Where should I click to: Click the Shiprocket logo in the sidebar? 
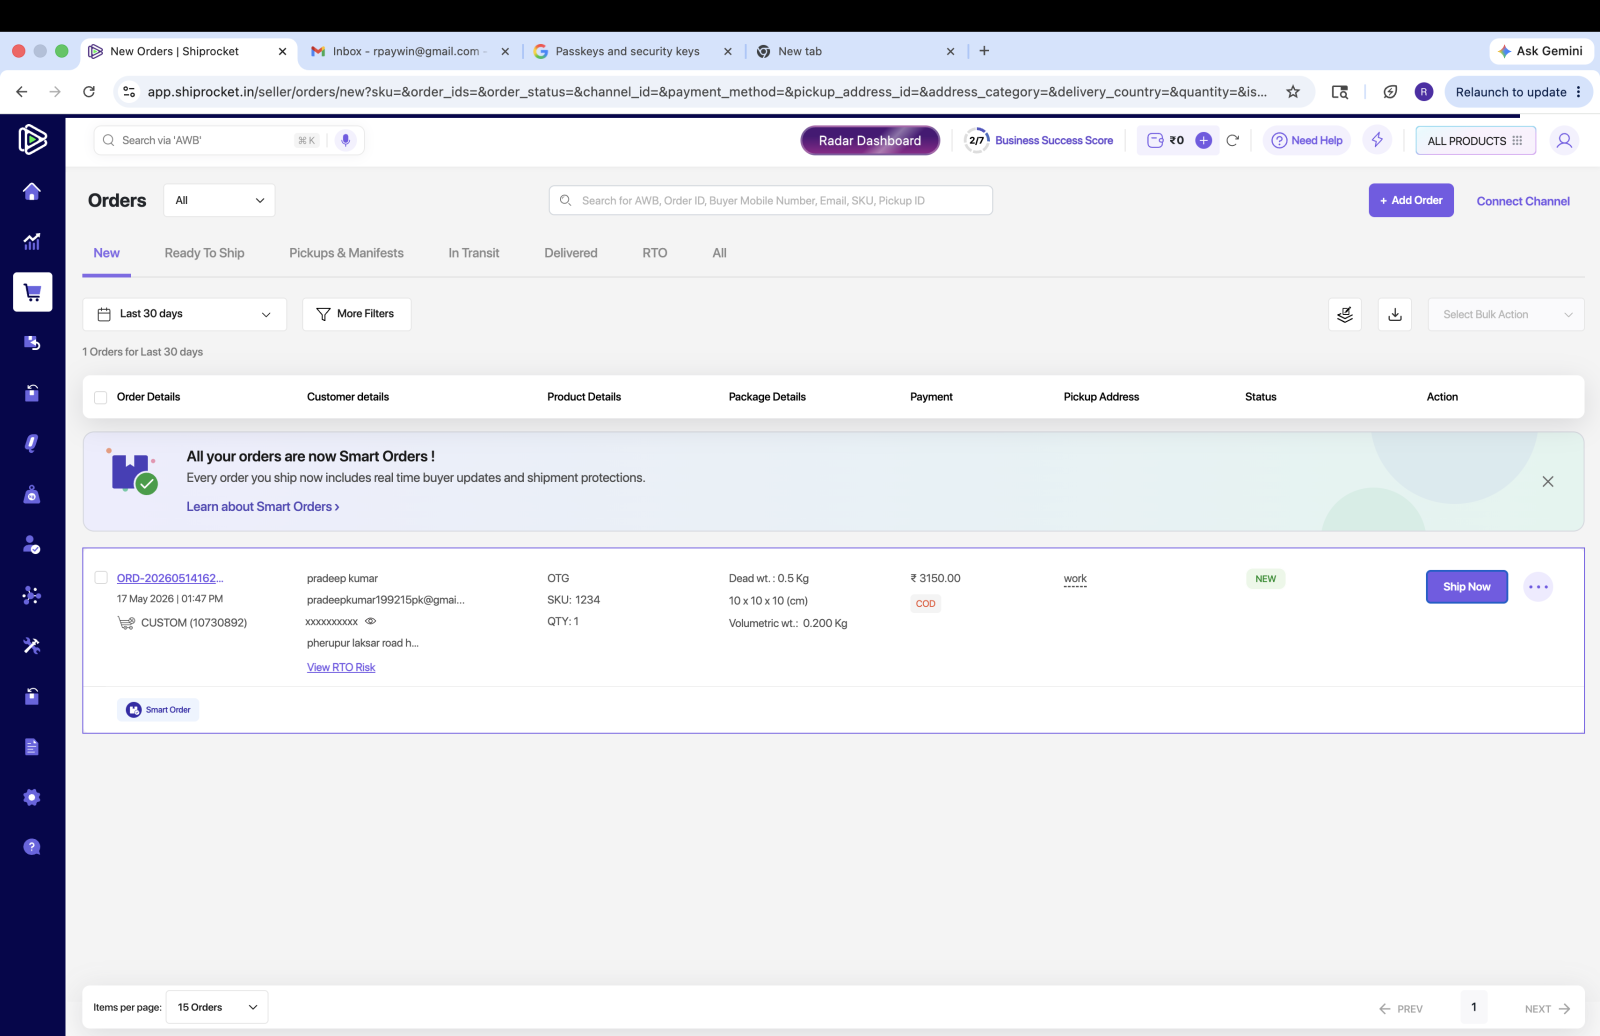pos(32,139)
